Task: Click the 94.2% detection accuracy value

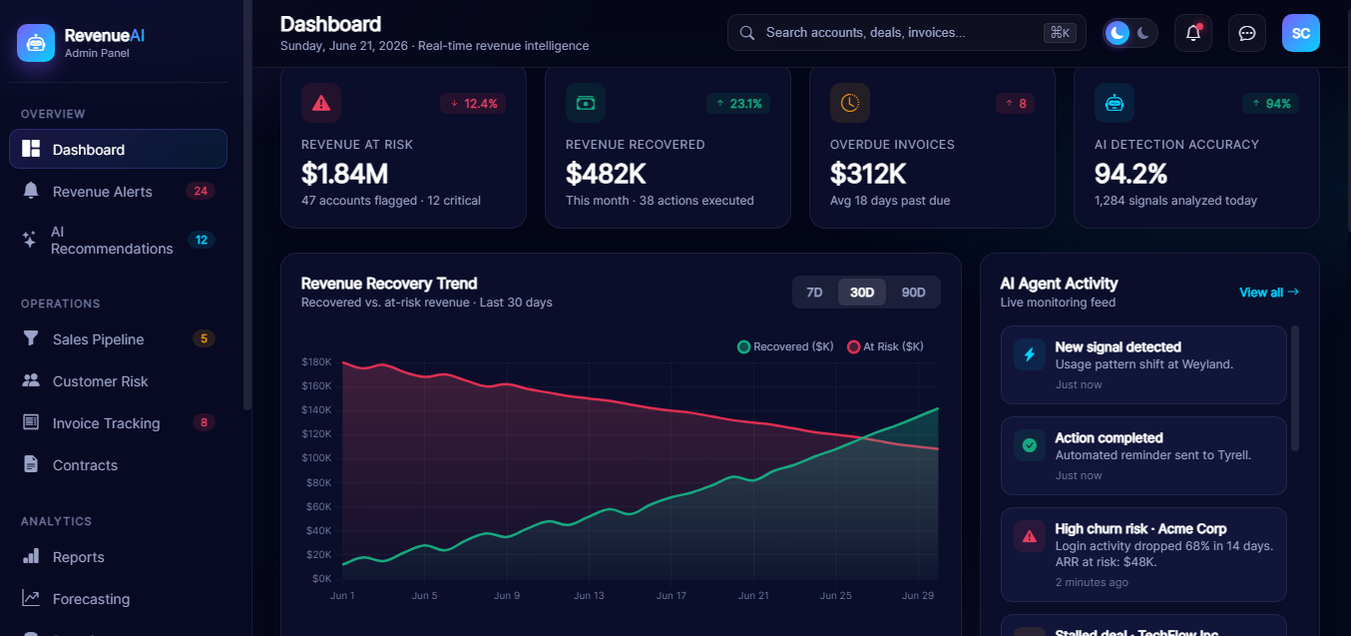Action: (1131, 174)
